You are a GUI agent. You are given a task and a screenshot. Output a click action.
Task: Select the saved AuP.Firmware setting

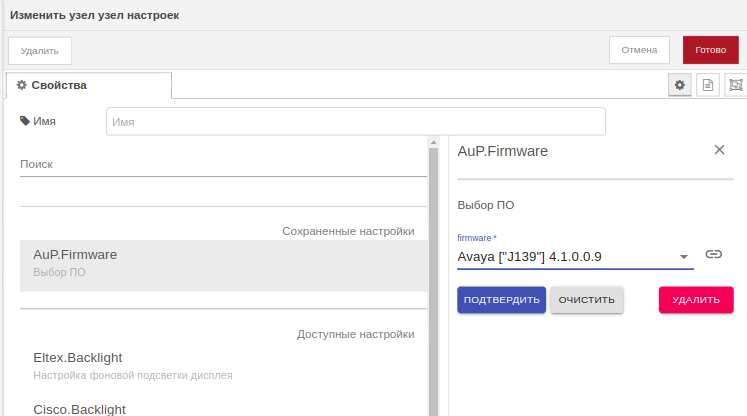[x=223, y=263]
